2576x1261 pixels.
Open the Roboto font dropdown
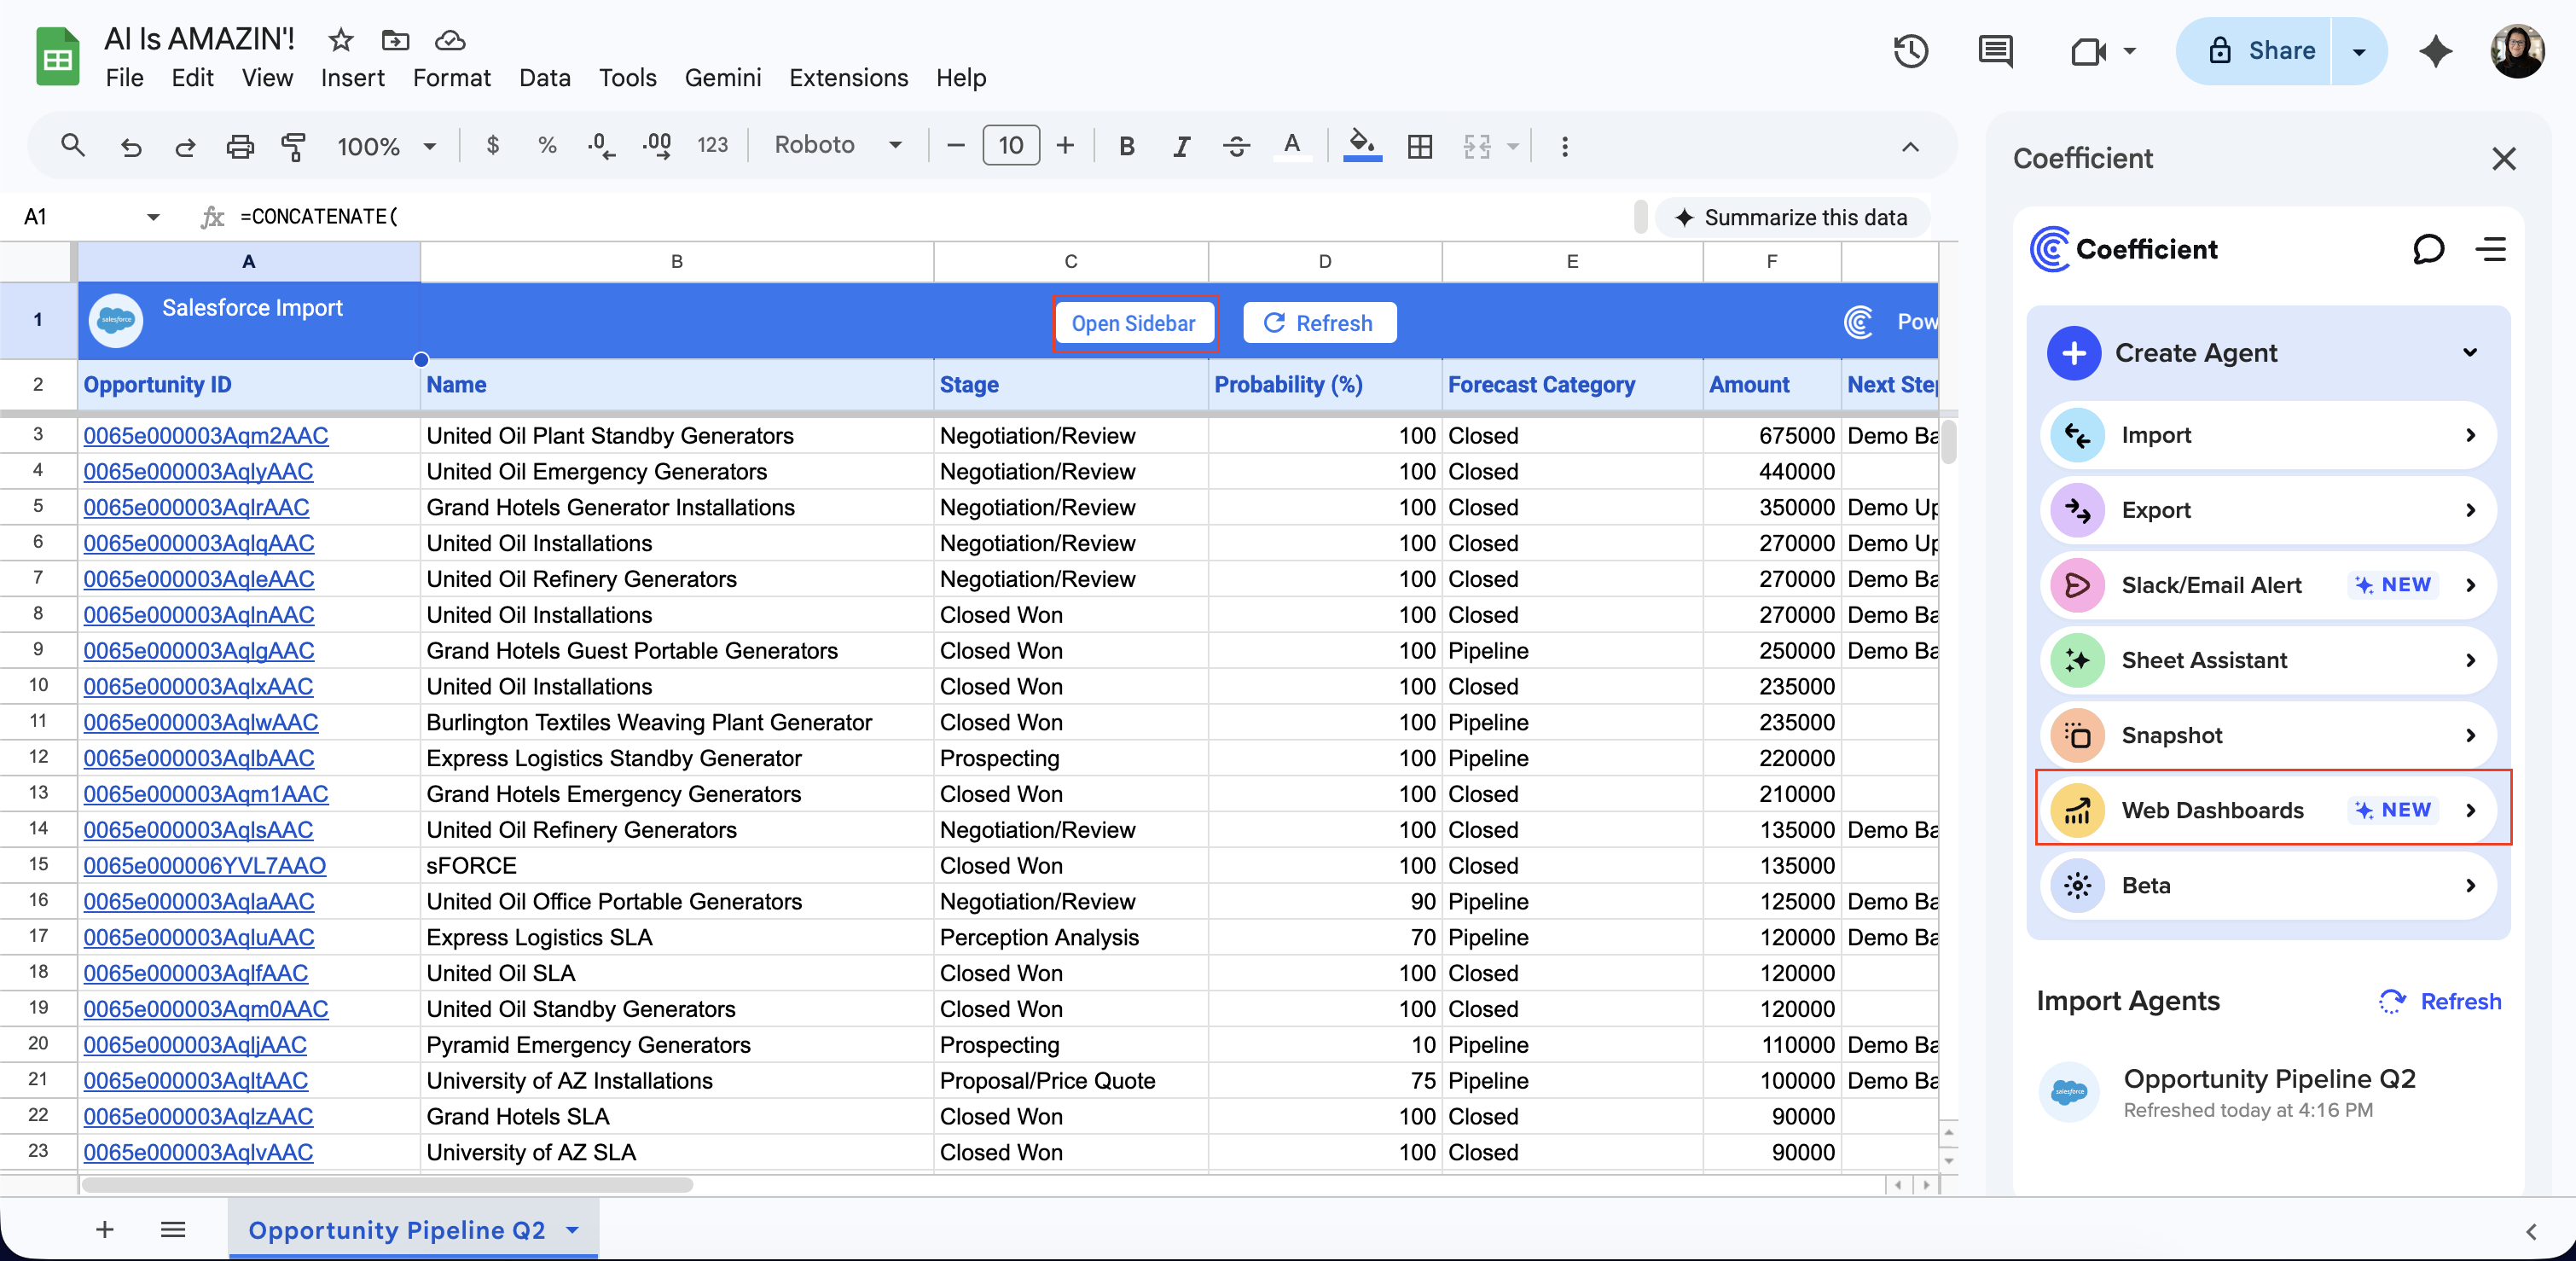[x=838, y=146]
